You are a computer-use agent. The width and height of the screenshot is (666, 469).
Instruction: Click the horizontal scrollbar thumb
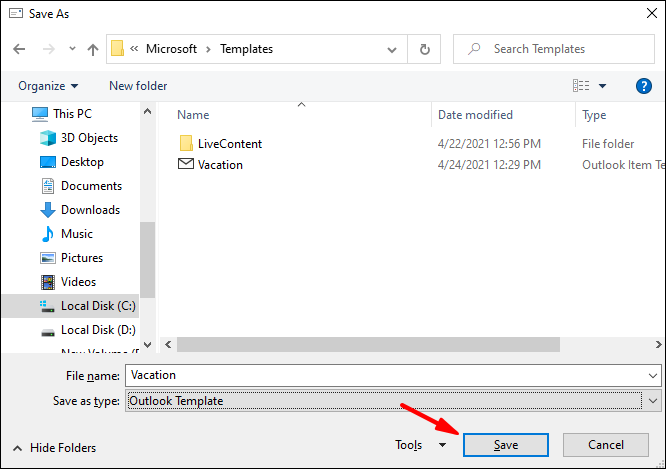tap(368, 345)
